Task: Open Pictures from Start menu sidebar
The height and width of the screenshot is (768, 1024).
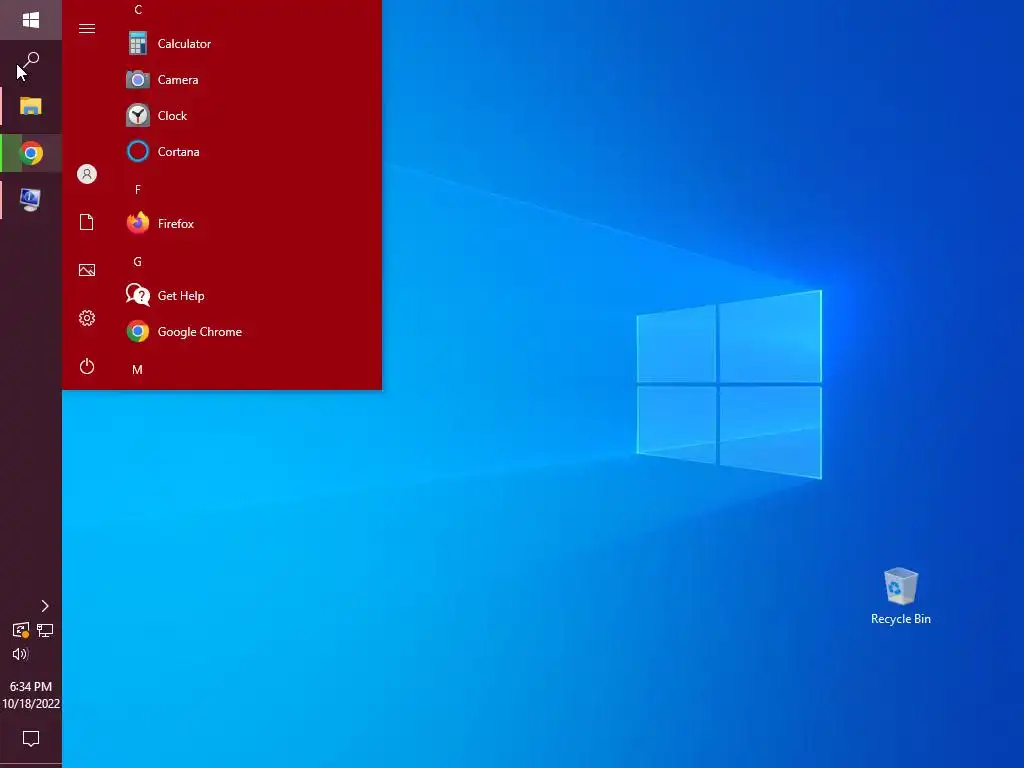Action: [x=87, y=270]
